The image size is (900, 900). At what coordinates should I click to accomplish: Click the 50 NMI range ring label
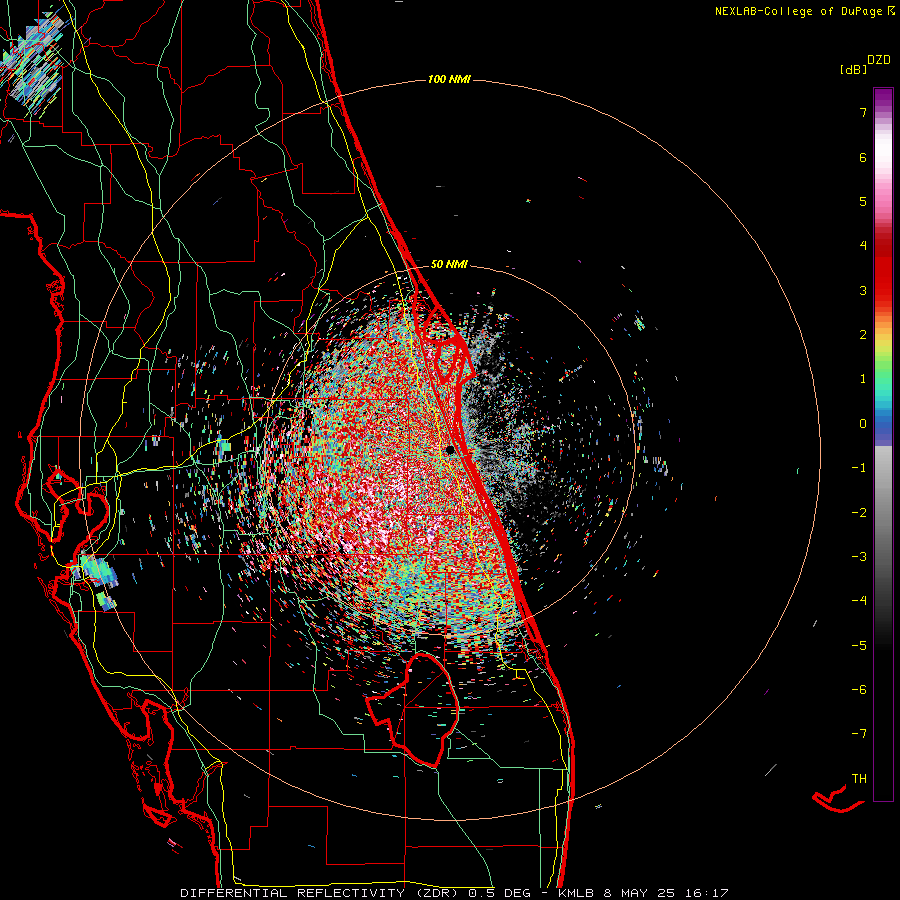(449, 264)
